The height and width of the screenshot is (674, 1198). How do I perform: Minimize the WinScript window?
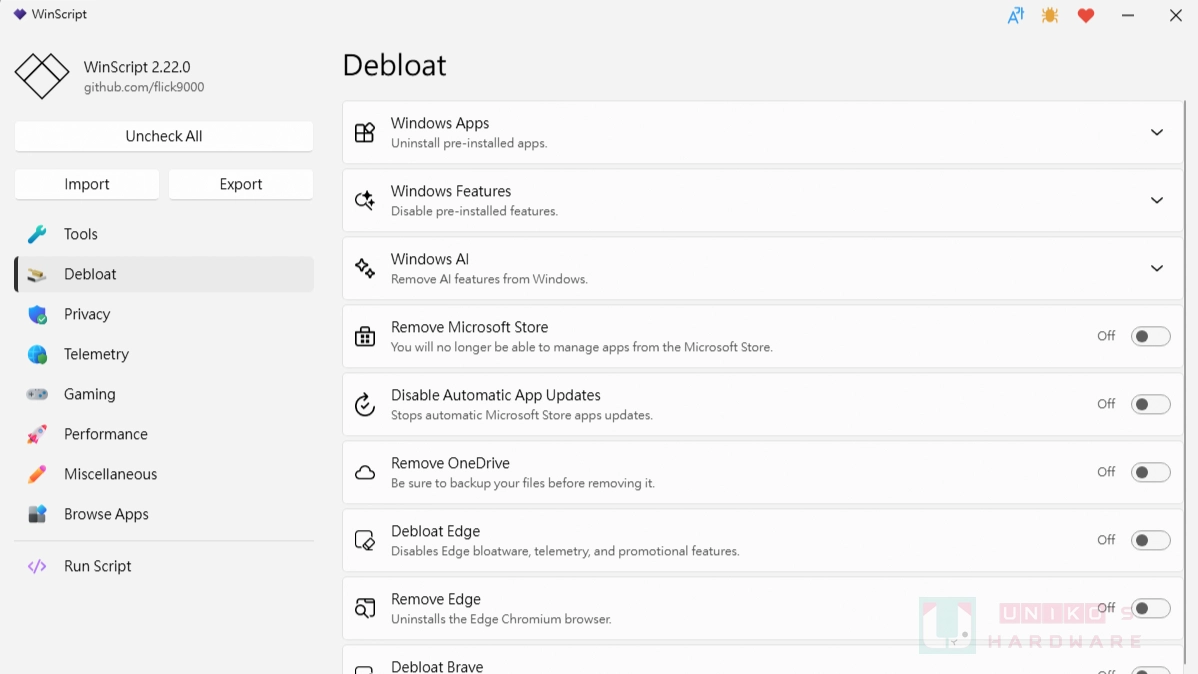tap(1128, 15)
